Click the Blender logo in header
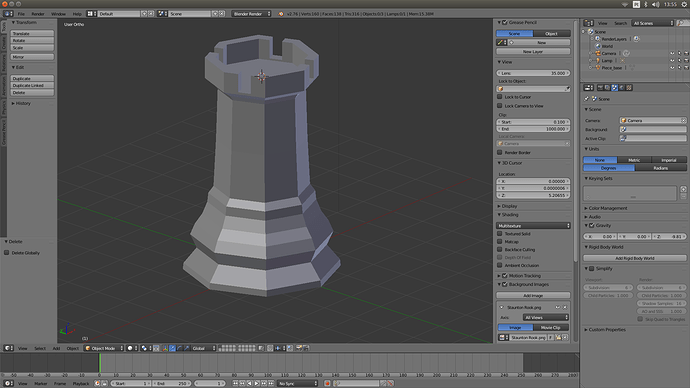 coord(281,14)
